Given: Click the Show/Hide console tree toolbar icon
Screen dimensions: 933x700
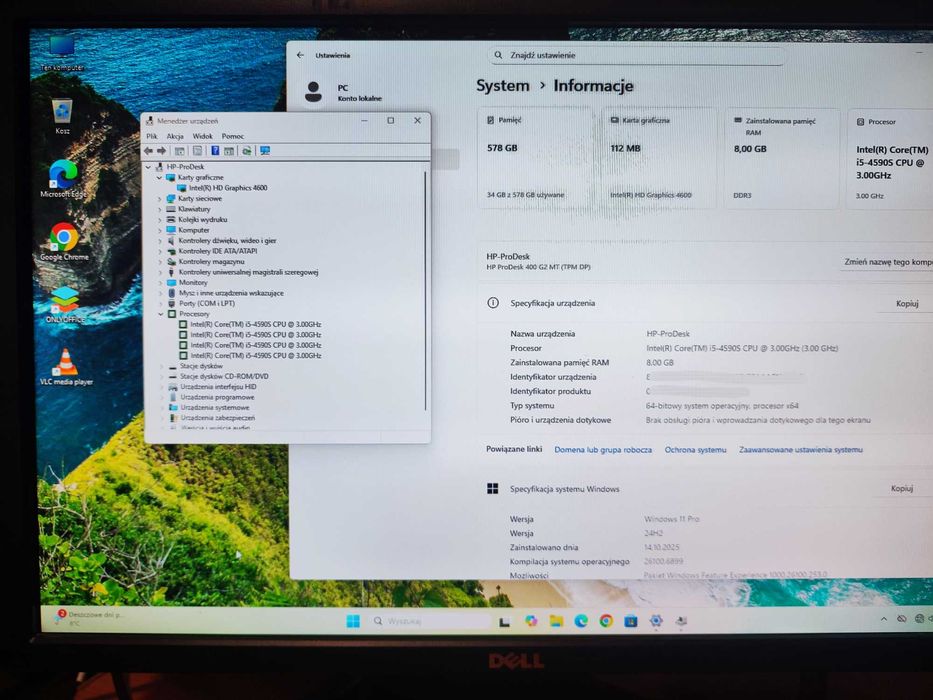Looking at the screenshot, I should click(179, 151).
